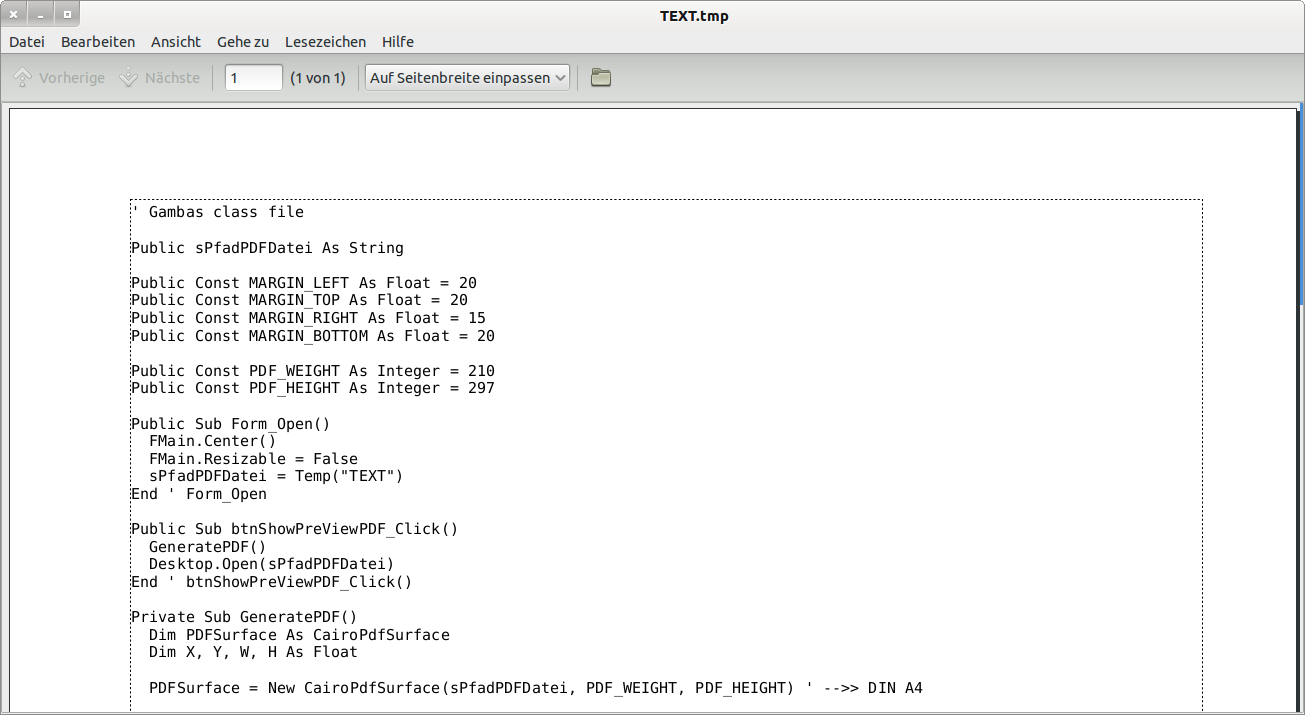
Task: Open the Gehe zu menu
Action: click(243, 42)
